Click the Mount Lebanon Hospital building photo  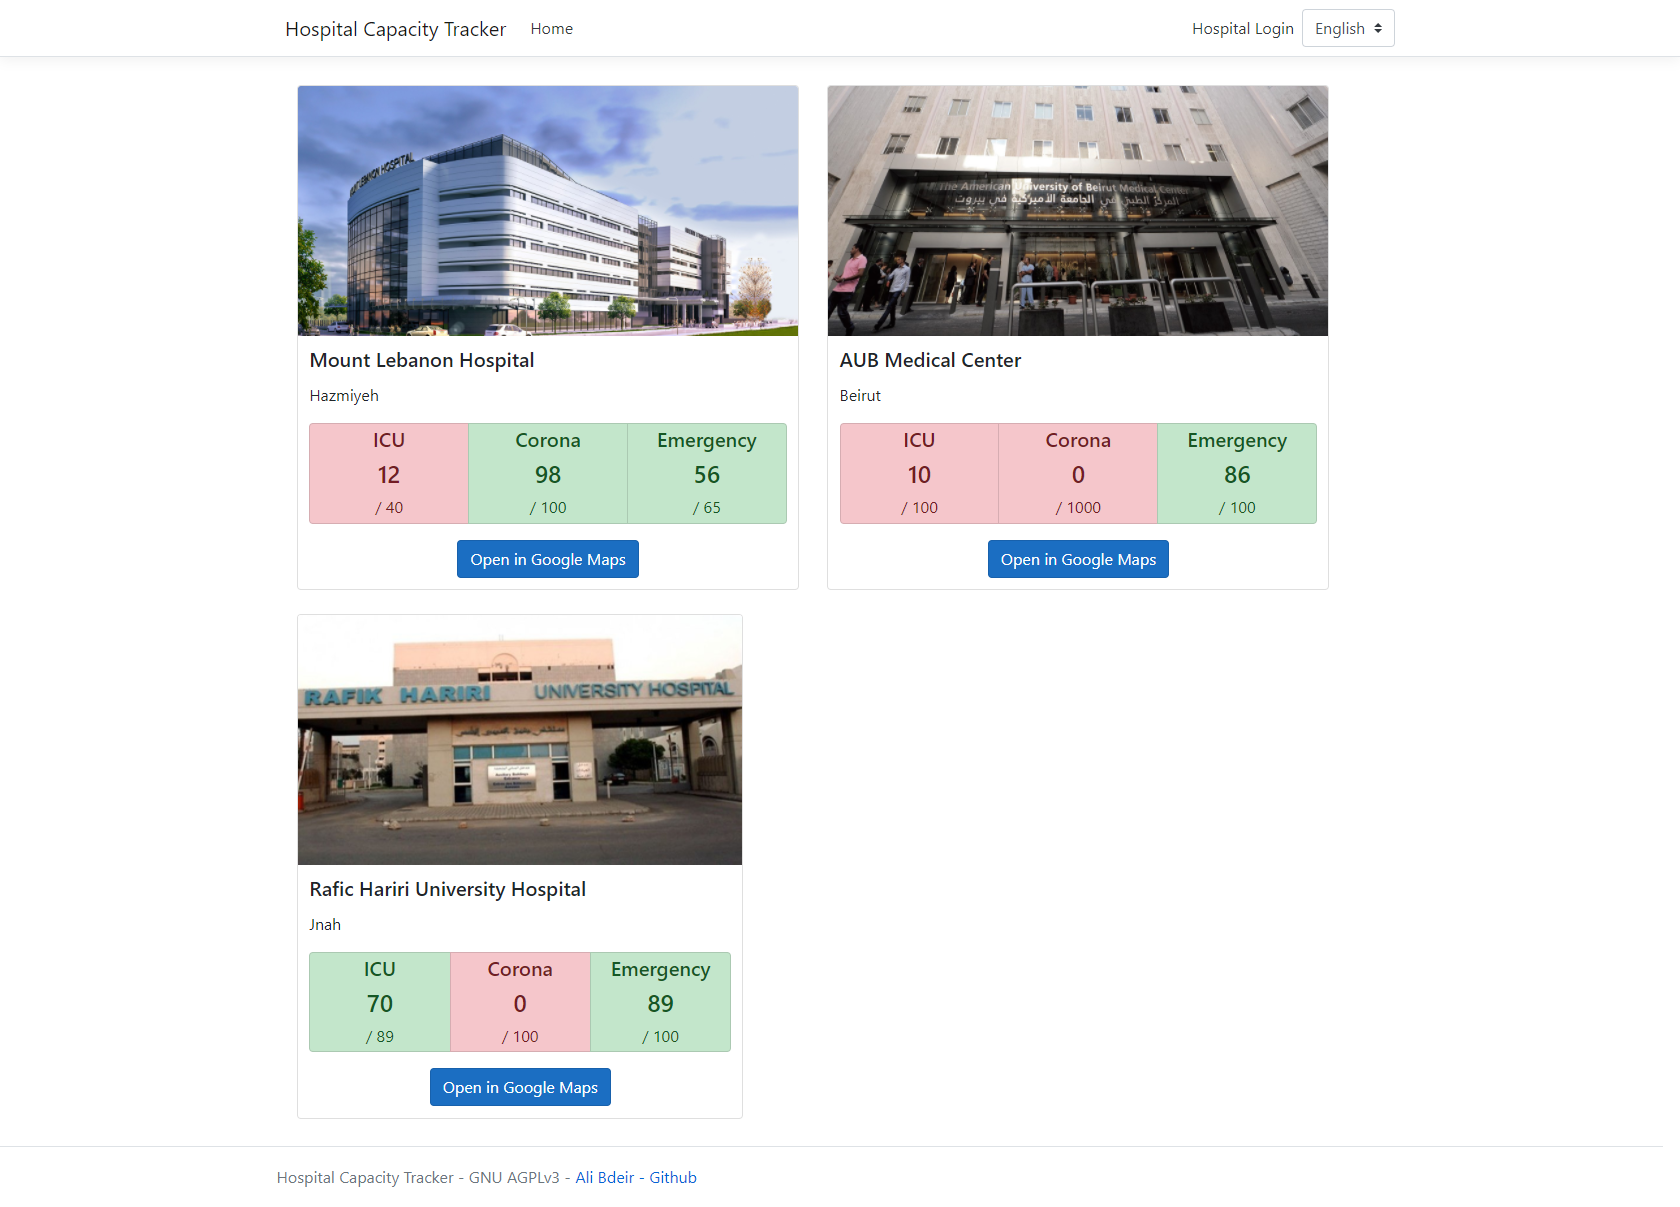click(548, 210)
